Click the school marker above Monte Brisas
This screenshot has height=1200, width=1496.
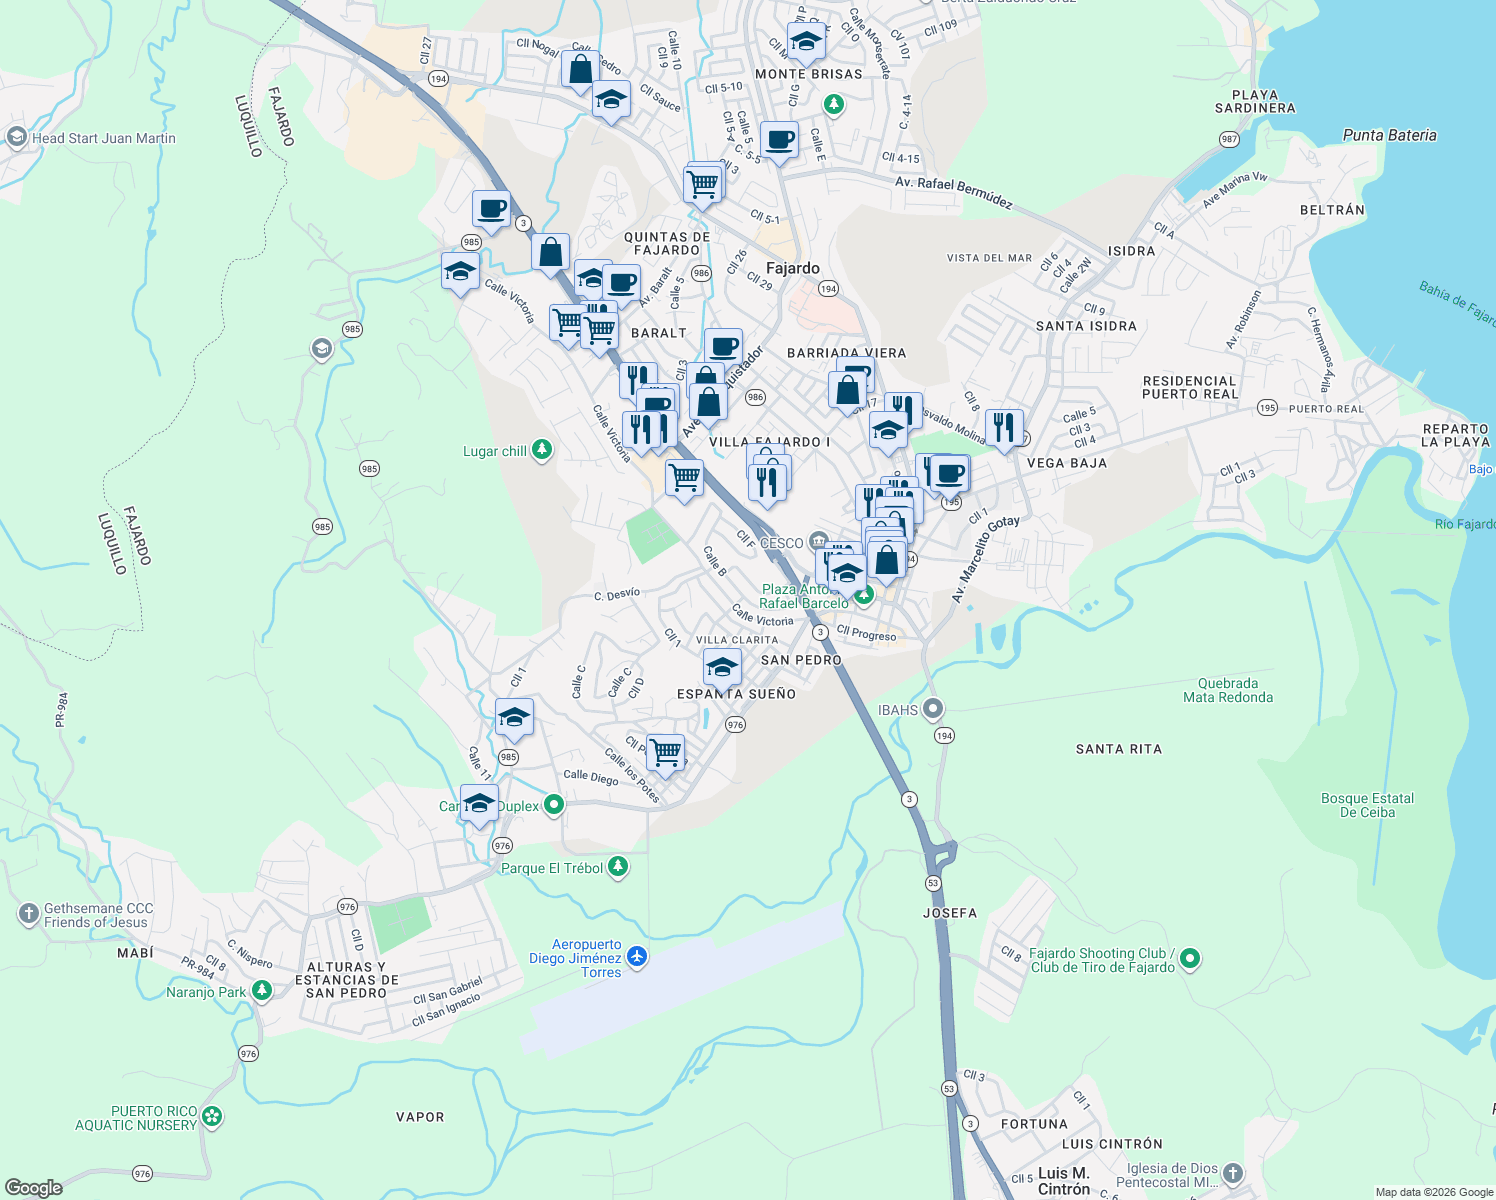click(806, 43)
